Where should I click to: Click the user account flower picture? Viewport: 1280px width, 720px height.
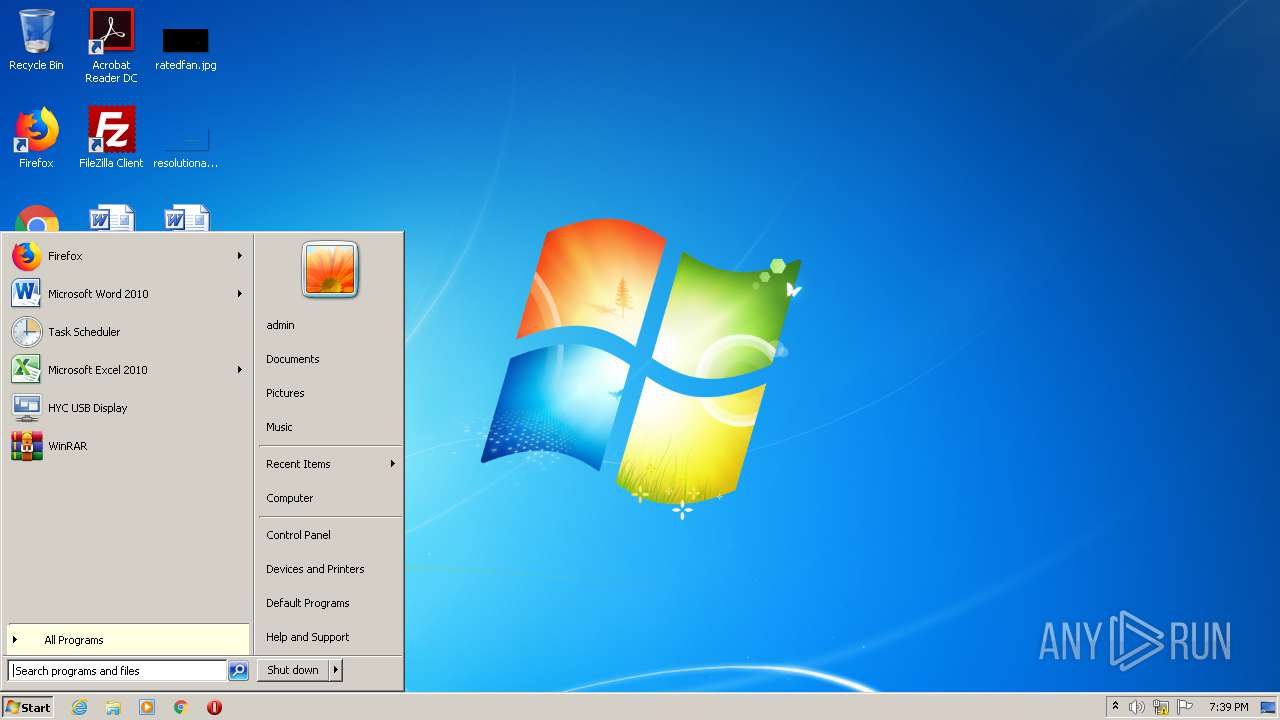pos(330,270)
